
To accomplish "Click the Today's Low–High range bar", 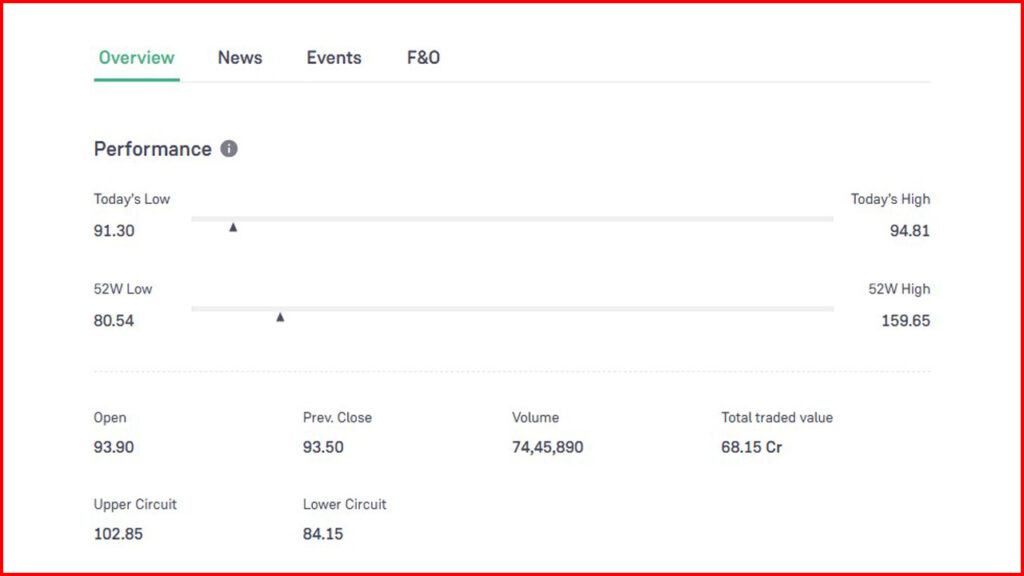I will coord(512,218).
